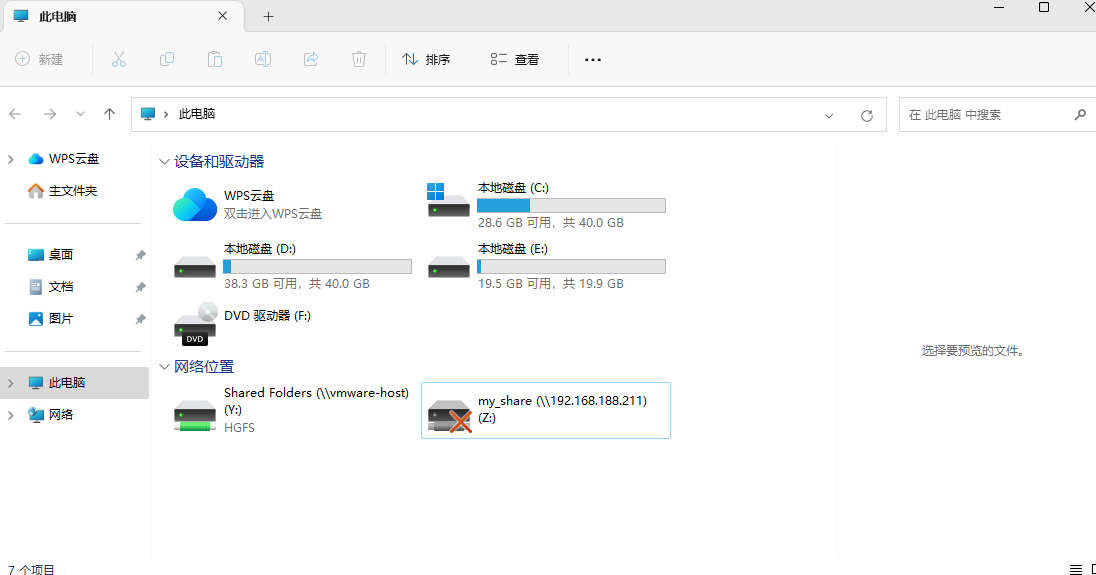
Task: Collapse the 网络位置 group
Action: pyautogui.click(x=164, y=367)
